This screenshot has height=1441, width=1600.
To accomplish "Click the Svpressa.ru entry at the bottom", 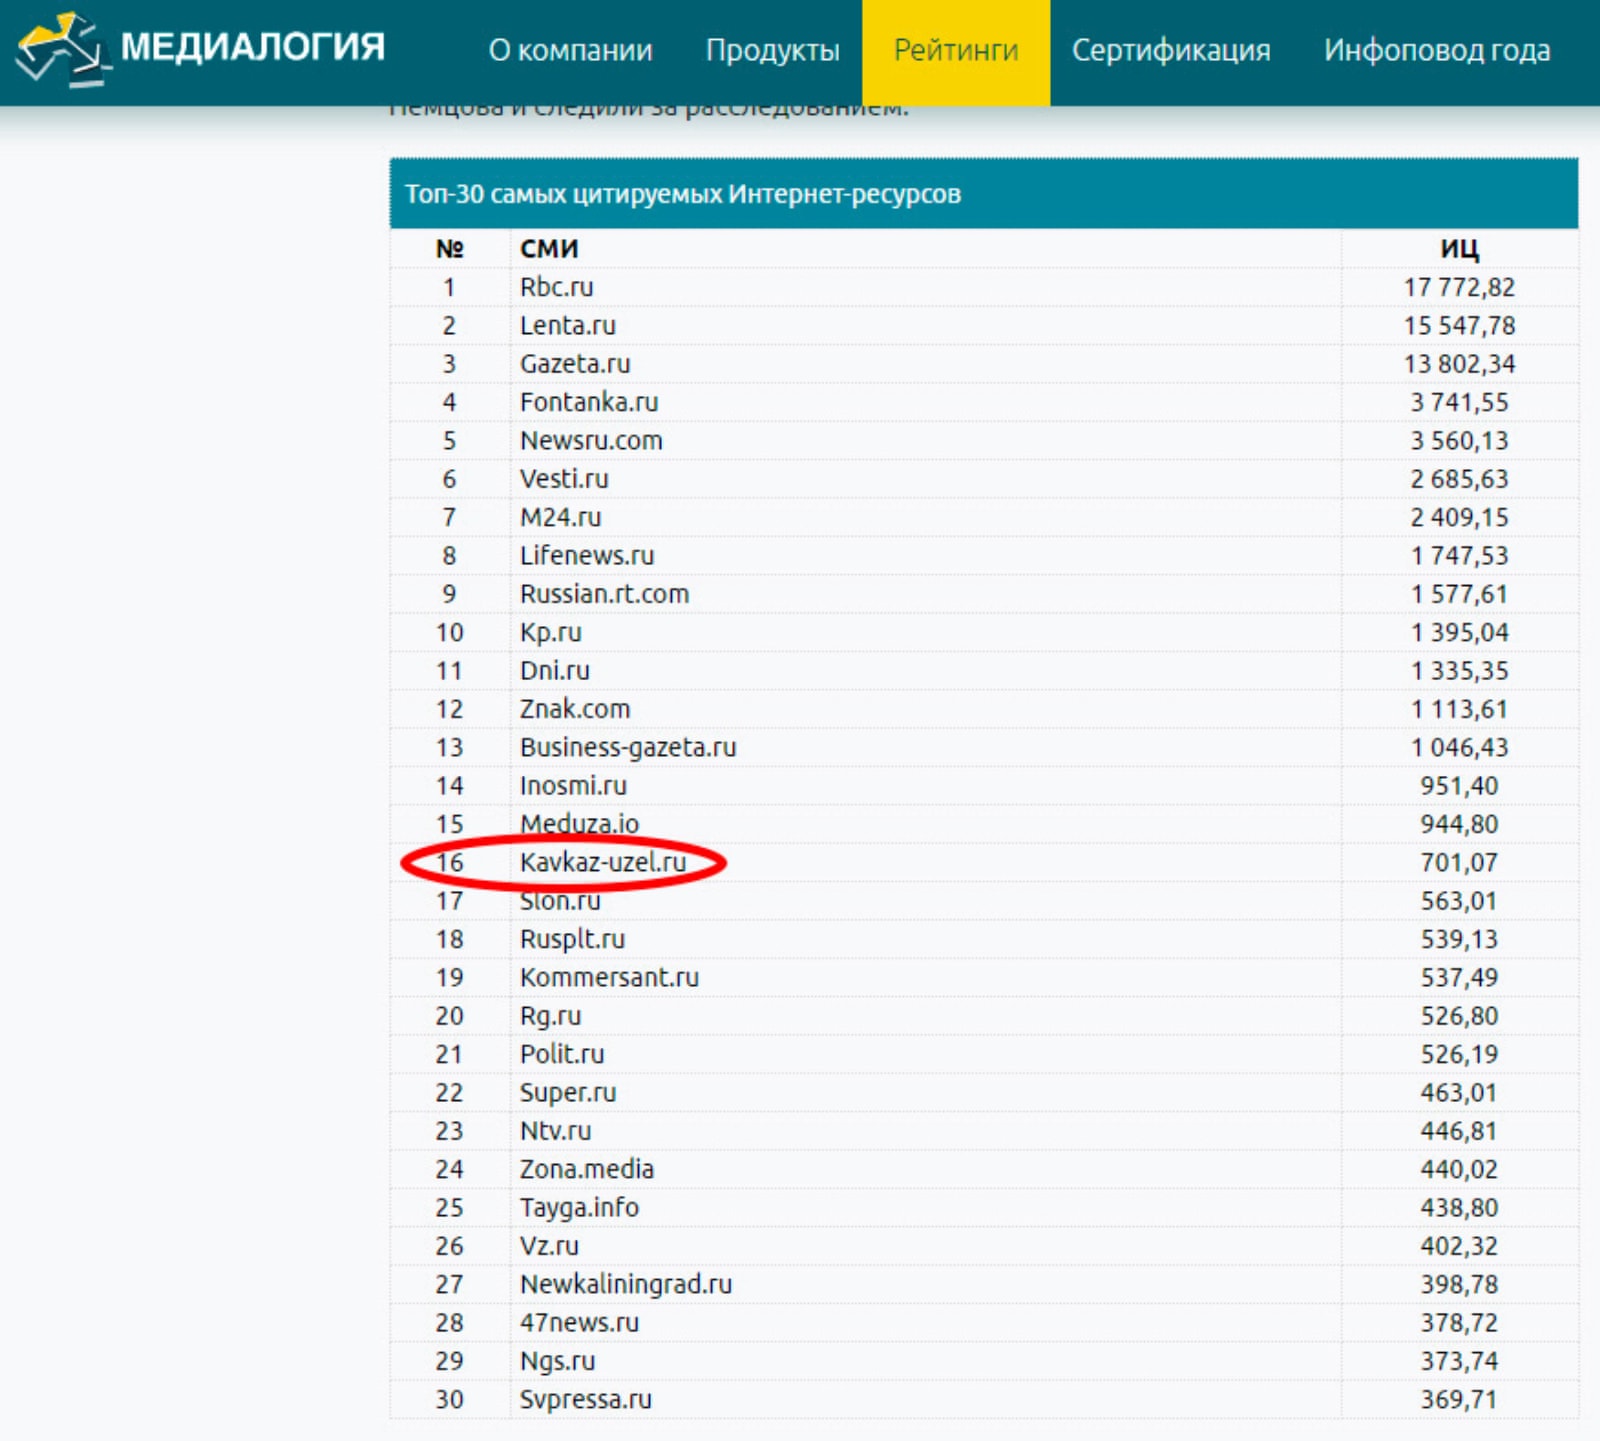I will click(585, 1399).
